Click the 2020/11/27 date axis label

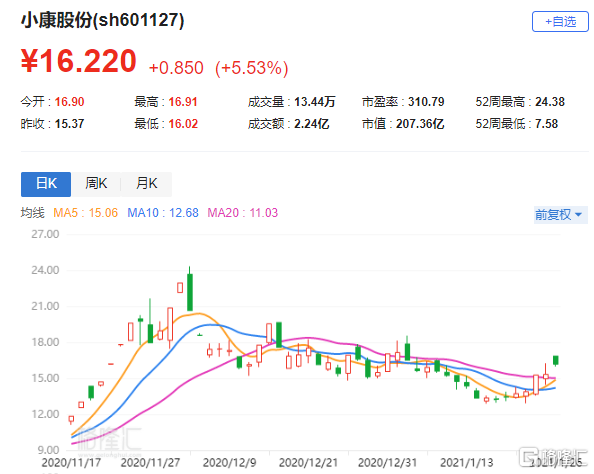click(x=150, y=463)
